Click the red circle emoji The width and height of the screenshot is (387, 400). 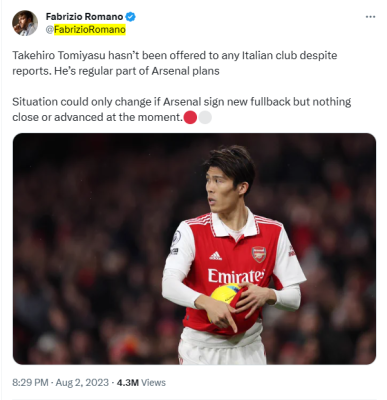(x=190, y=117)
